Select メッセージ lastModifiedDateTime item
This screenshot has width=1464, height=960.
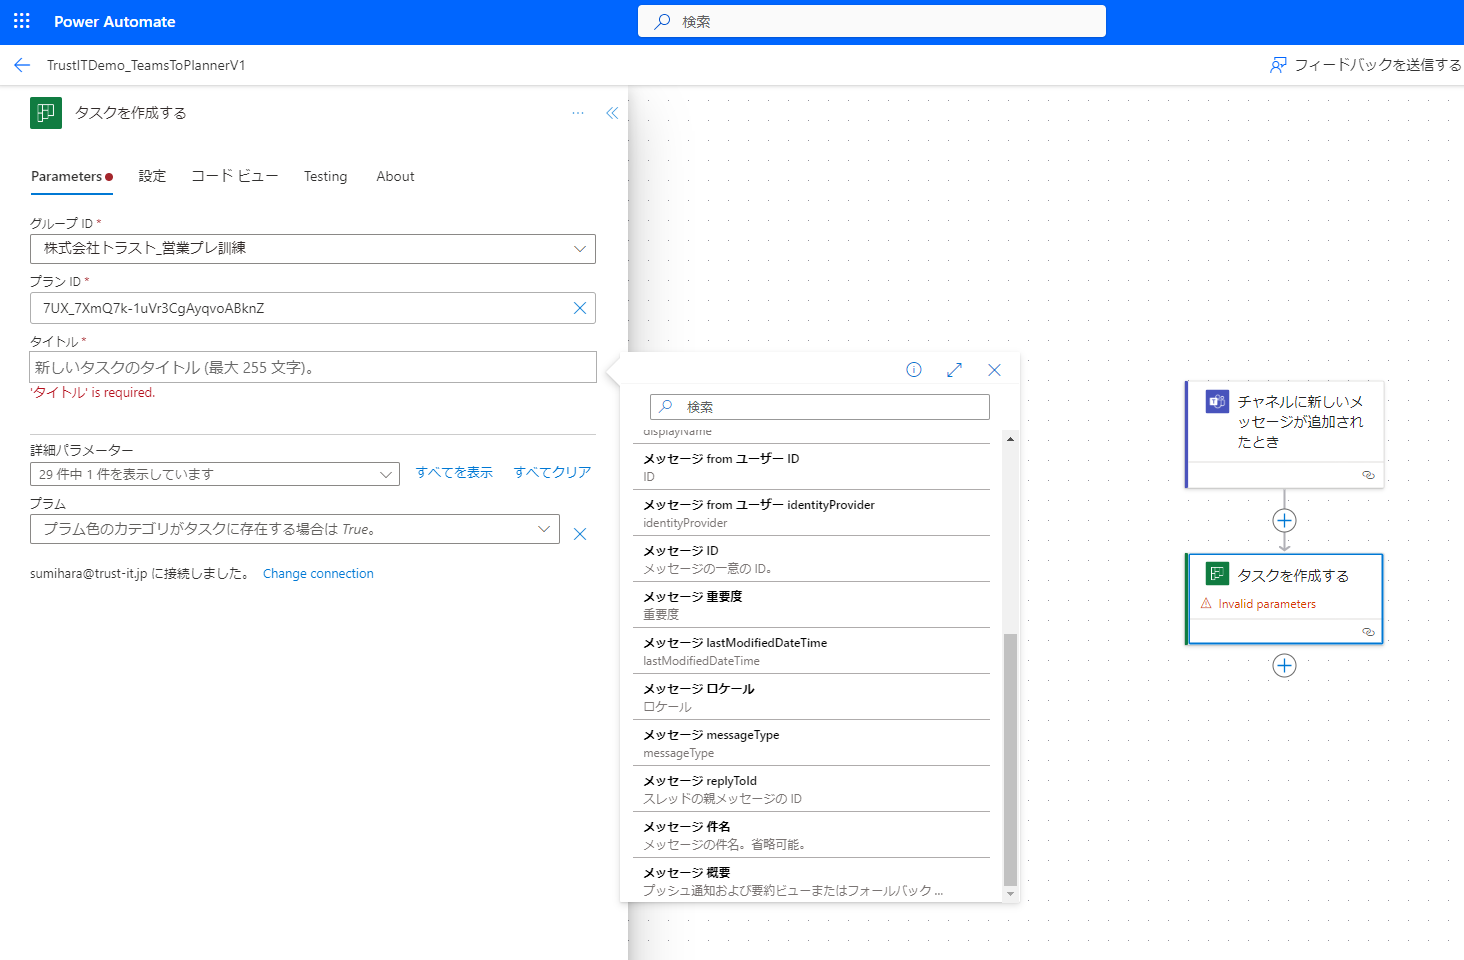tap(811, 651)
